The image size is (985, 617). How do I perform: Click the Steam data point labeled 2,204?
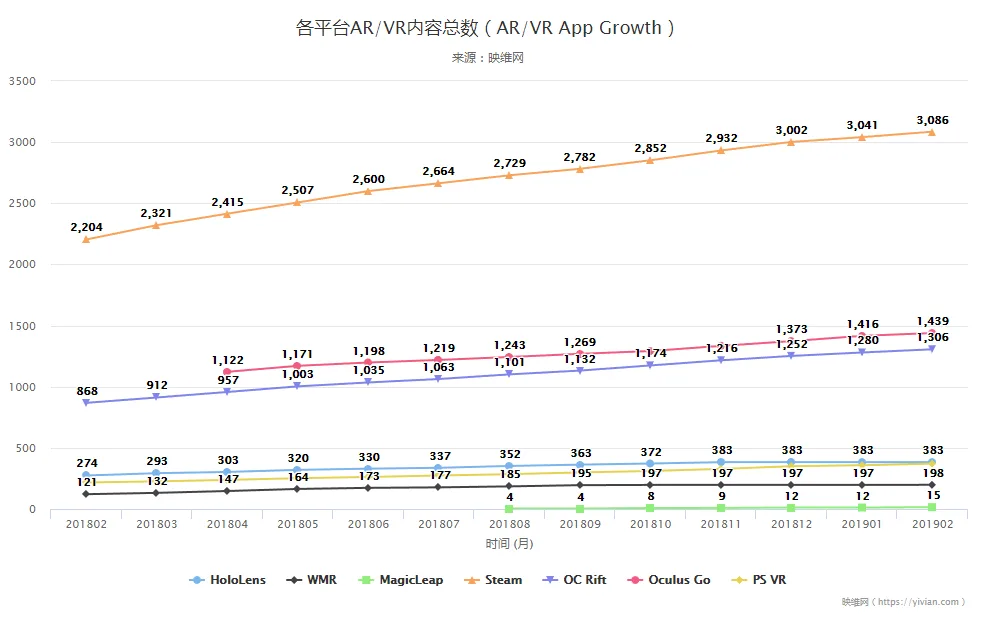(86, 239)
